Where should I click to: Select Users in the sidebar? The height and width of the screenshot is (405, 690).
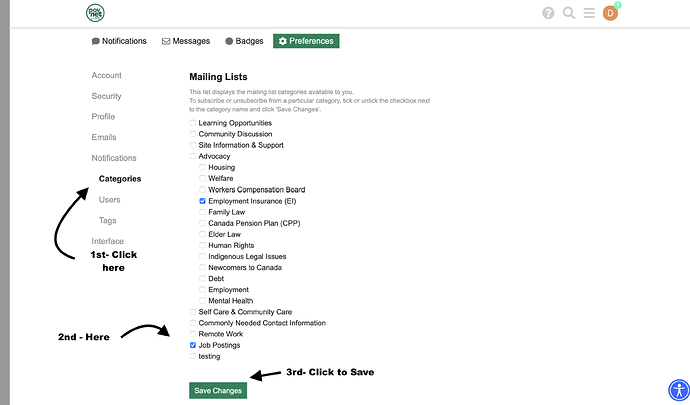pyautogui.click(x=110, y=200)
